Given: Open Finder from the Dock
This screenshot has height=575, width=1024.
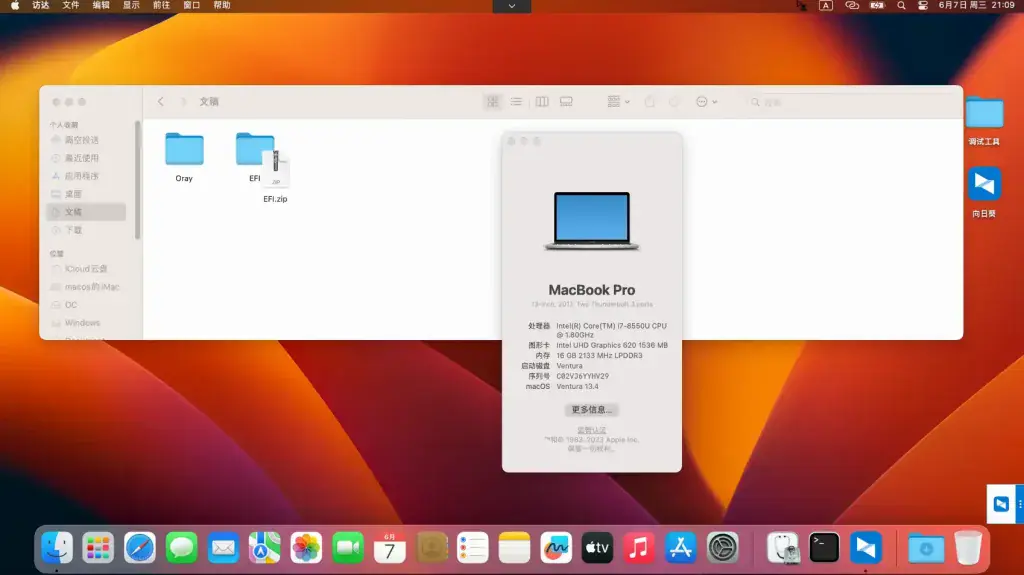Looking at the screenshot, I should coord(57,548).
